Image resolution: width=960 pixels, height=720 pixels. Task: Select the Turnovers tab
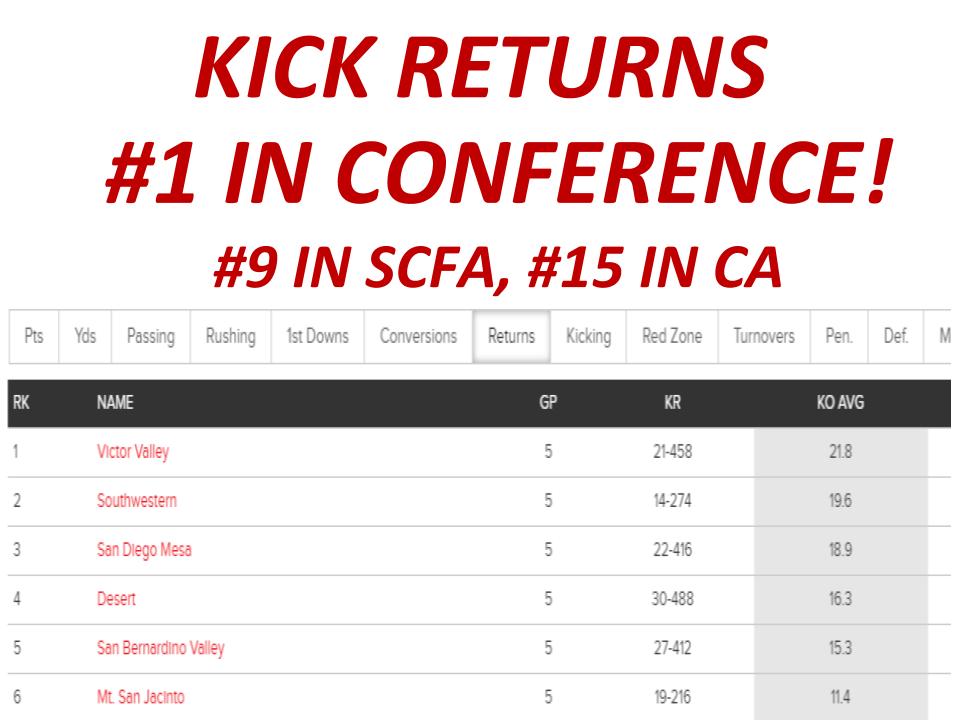coord(763,336)
